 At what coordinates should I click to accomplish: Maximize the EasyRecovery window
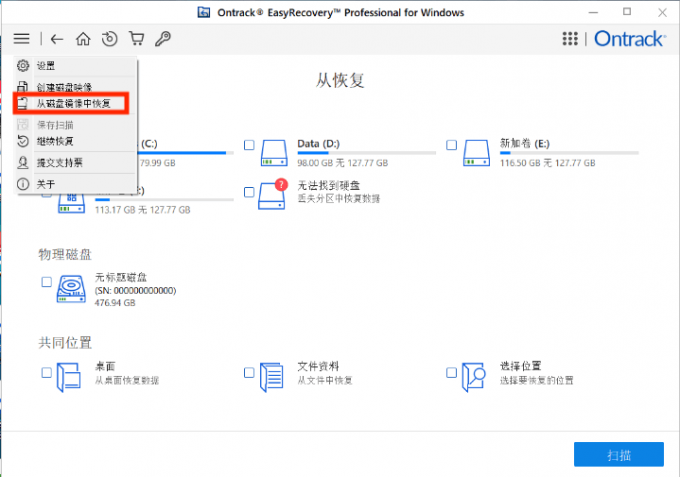click(x=627, y=12)
